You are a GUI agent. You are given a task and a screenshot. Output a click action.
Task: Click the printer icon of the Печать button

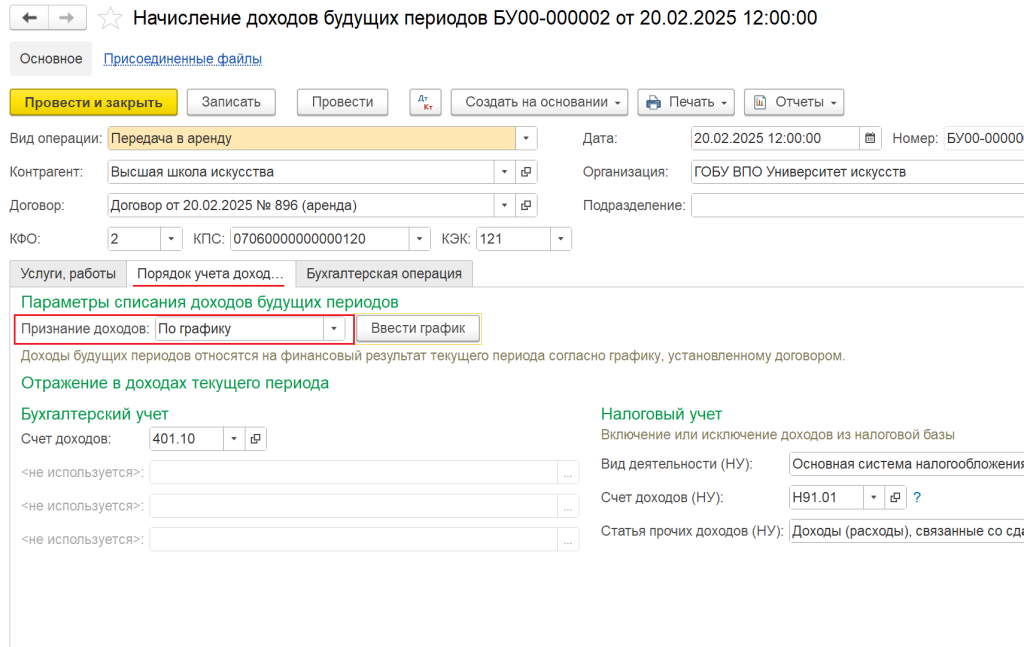653,103
